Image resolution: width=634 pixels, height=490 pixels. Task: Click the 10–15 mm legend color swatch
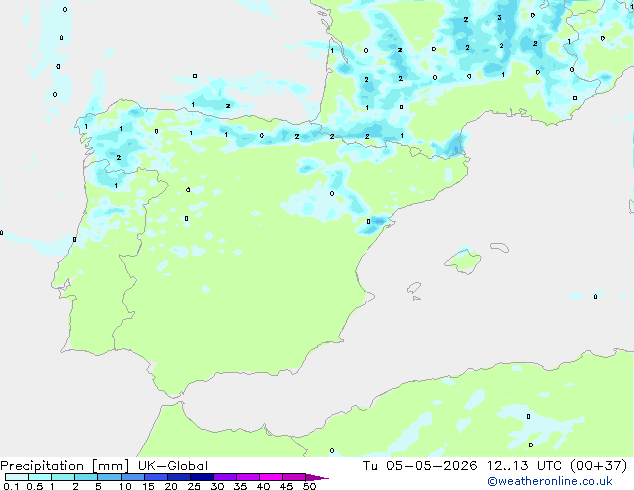[x=132, y=477]
